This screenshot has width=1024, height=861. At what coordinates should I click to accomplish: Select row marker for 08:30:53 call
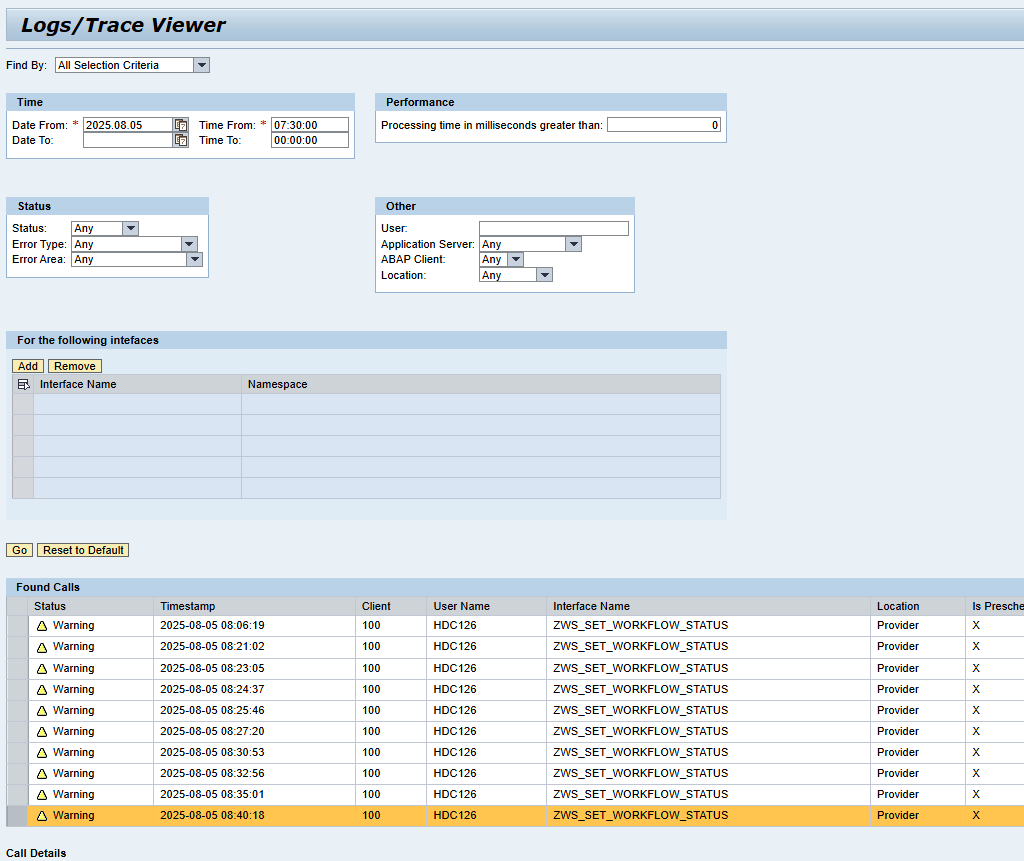tap(17, 753)
